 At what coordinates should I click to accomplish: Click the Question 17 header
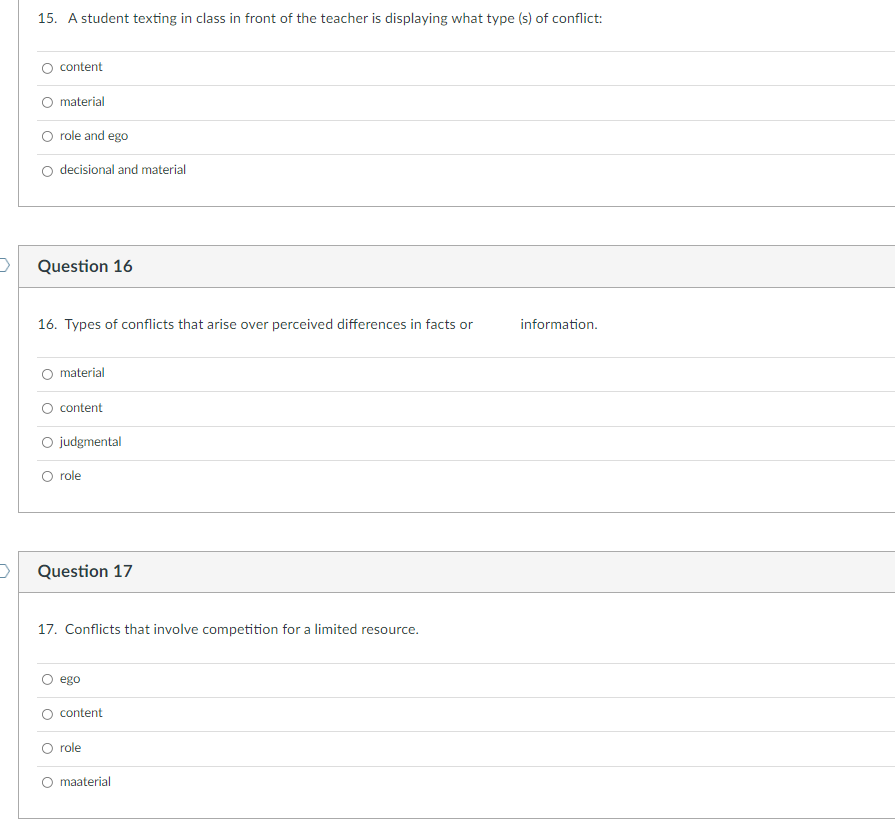click(x=85, y=571)
